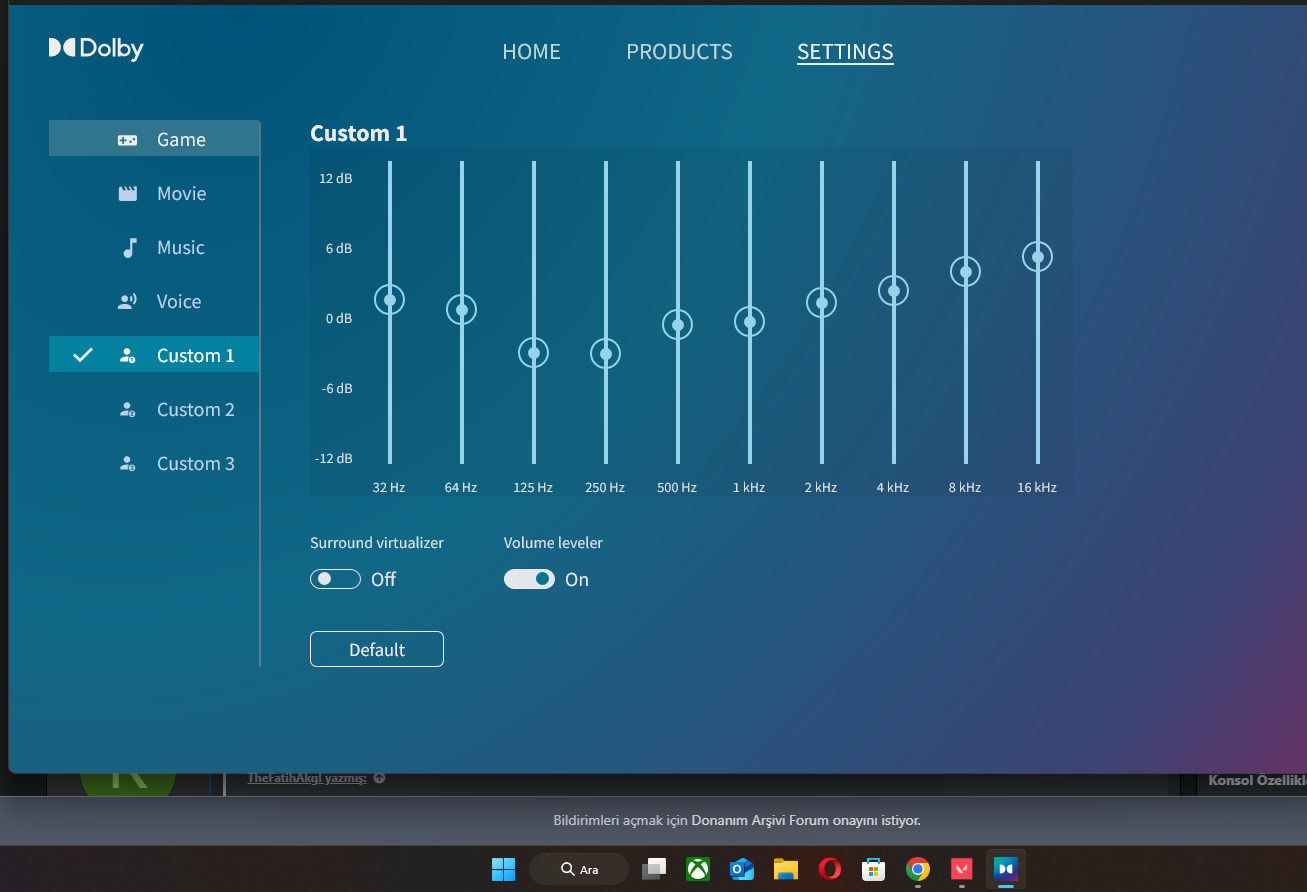Toggle the Surround virtualizer switch
The height and width of the screenshot is (892, 1307).
click(x=335, y=579)
